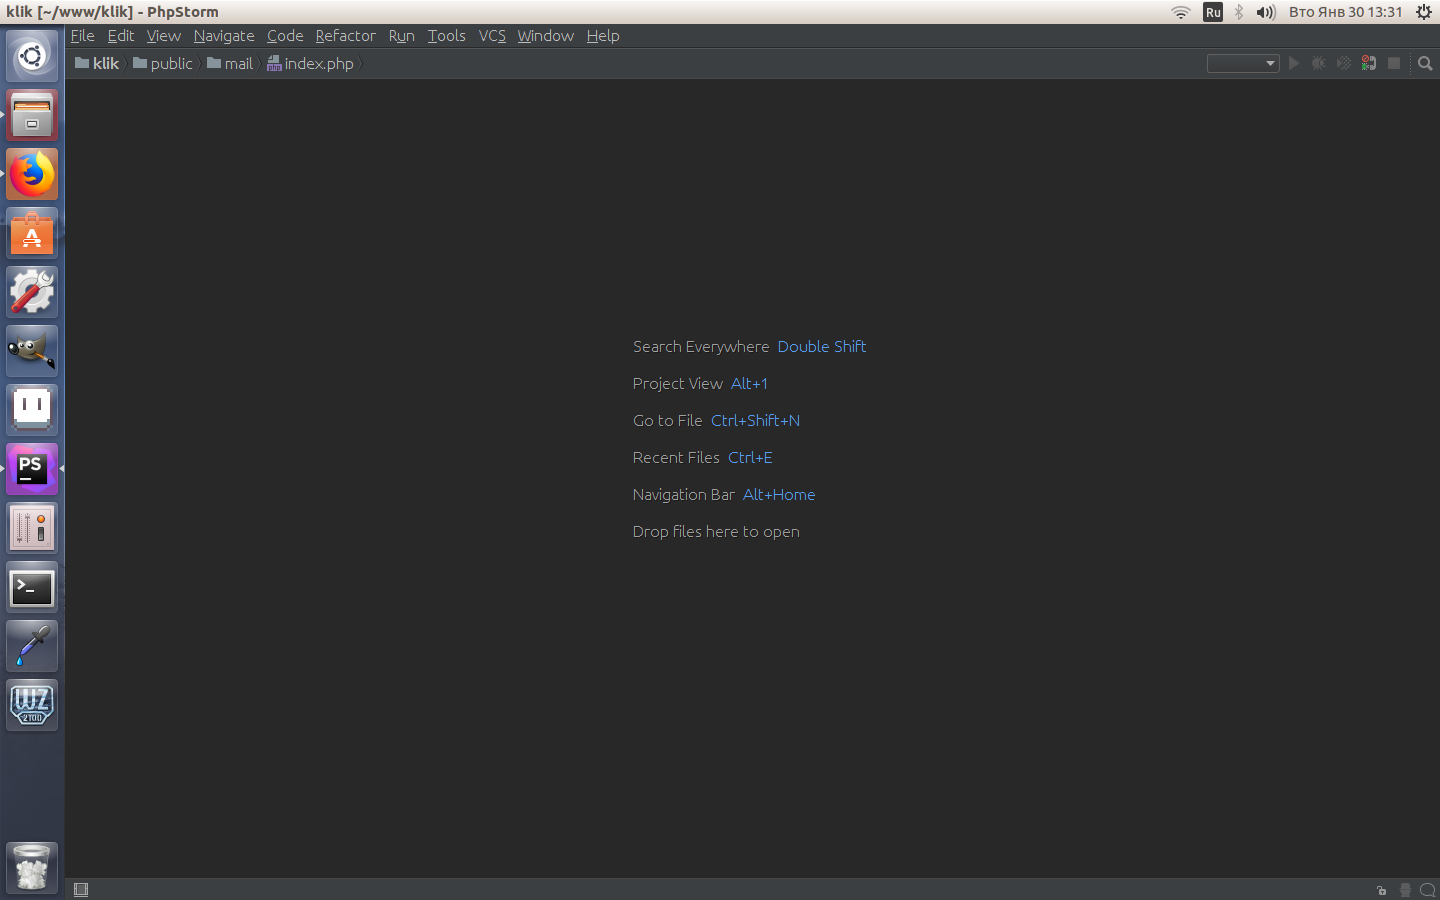
Task: Toggle listening for PHP debug connections
Action: coord(1369,63)
